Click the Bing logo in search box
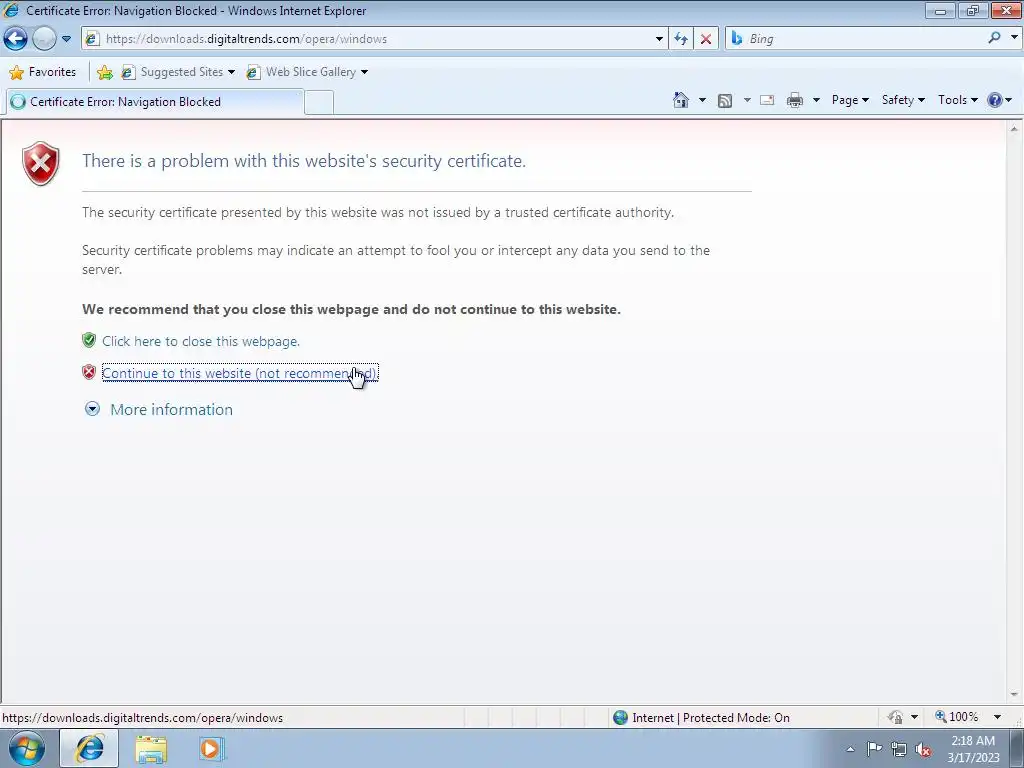This screenshot has width=1024, height=768. [737, 39]
